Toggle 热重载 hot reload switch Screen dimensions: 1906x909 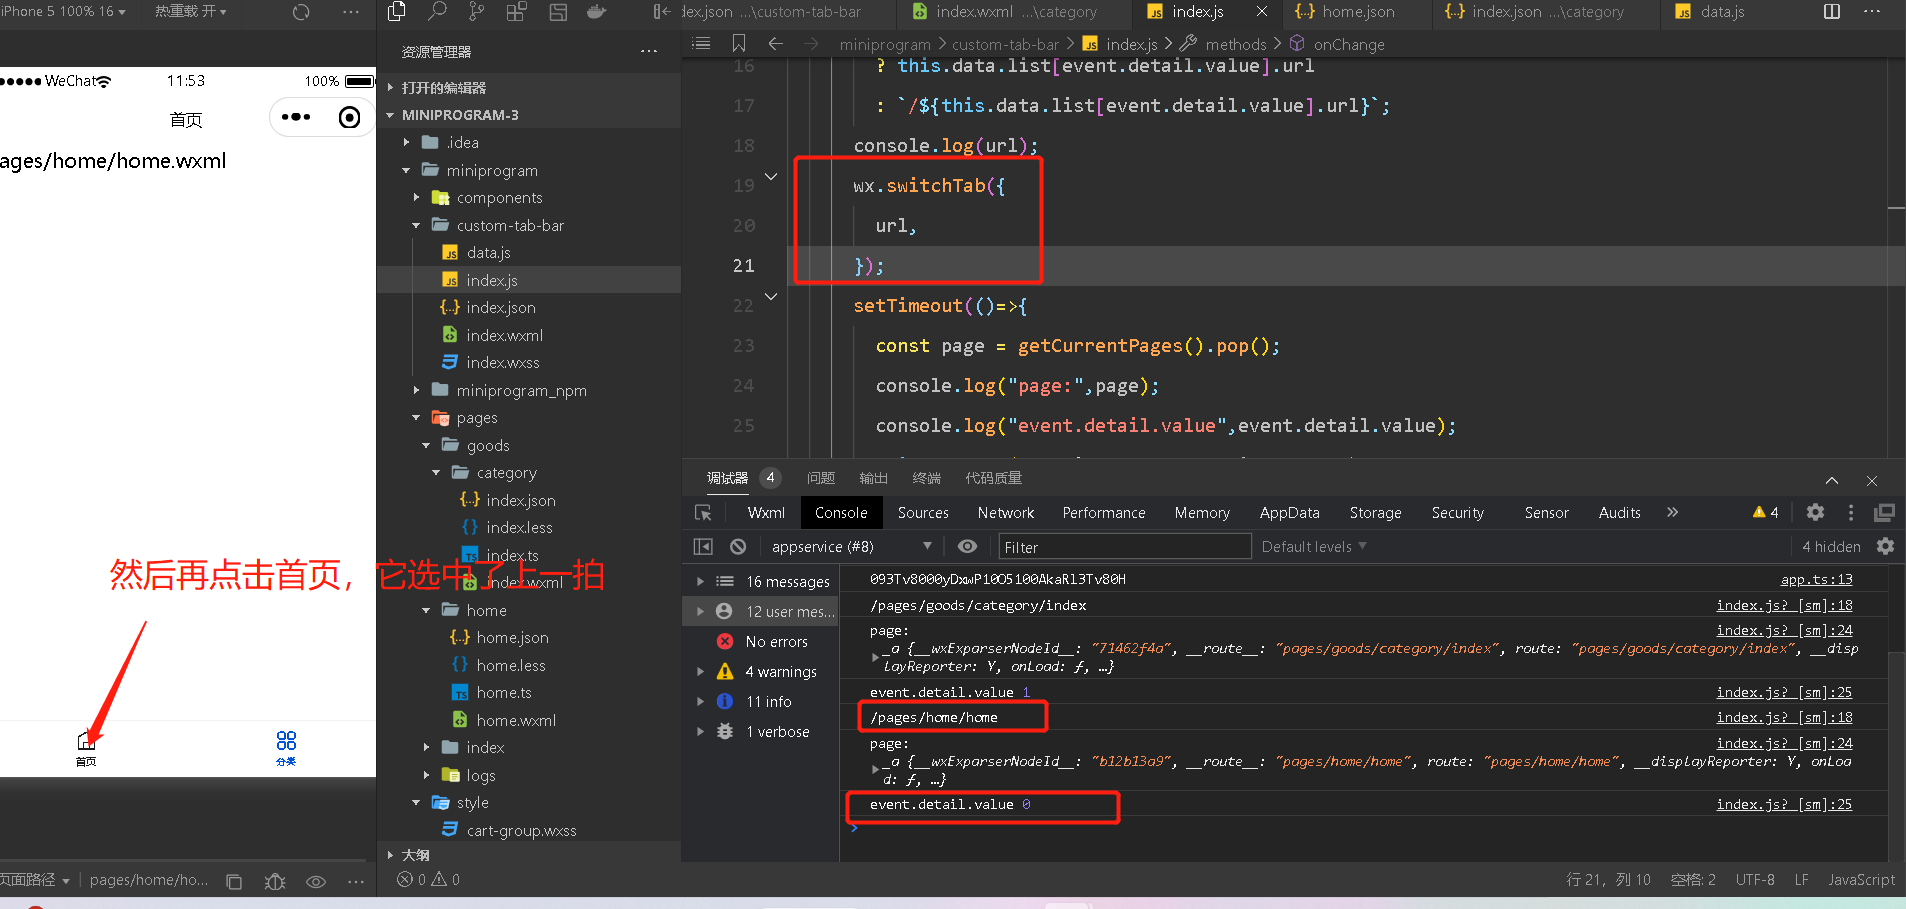pyautogui.click(x=191, y=11)
